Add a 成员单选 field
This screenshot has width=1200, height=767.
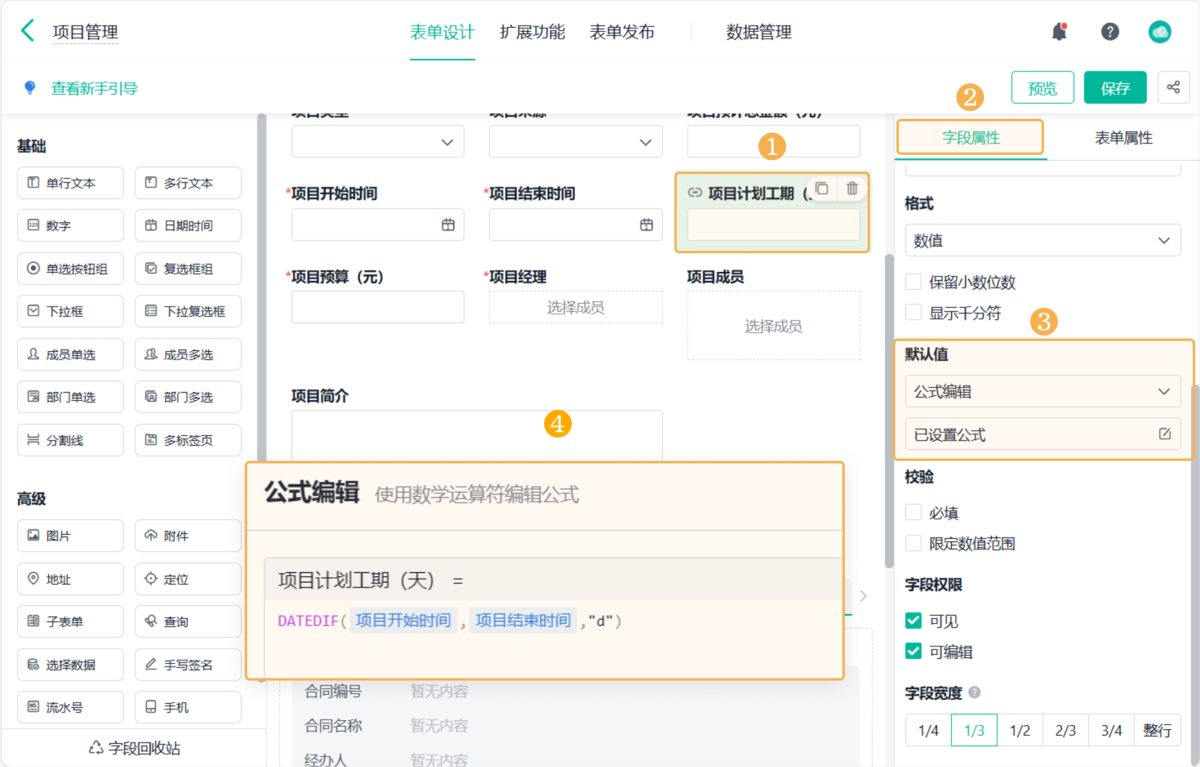70,354
